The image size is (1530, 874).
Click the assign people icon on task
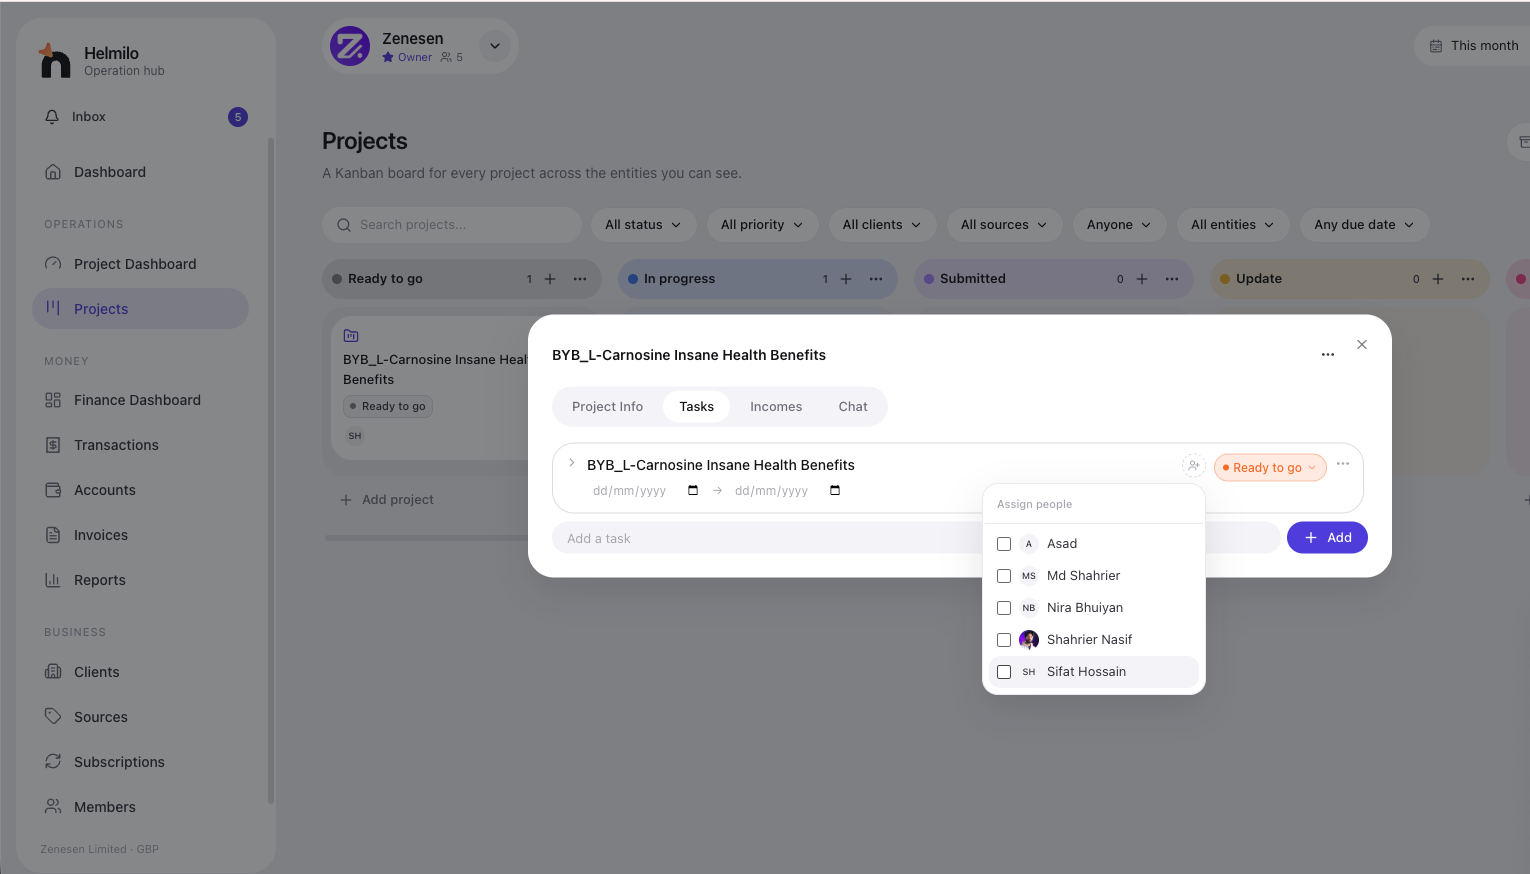click(1193, 466)
